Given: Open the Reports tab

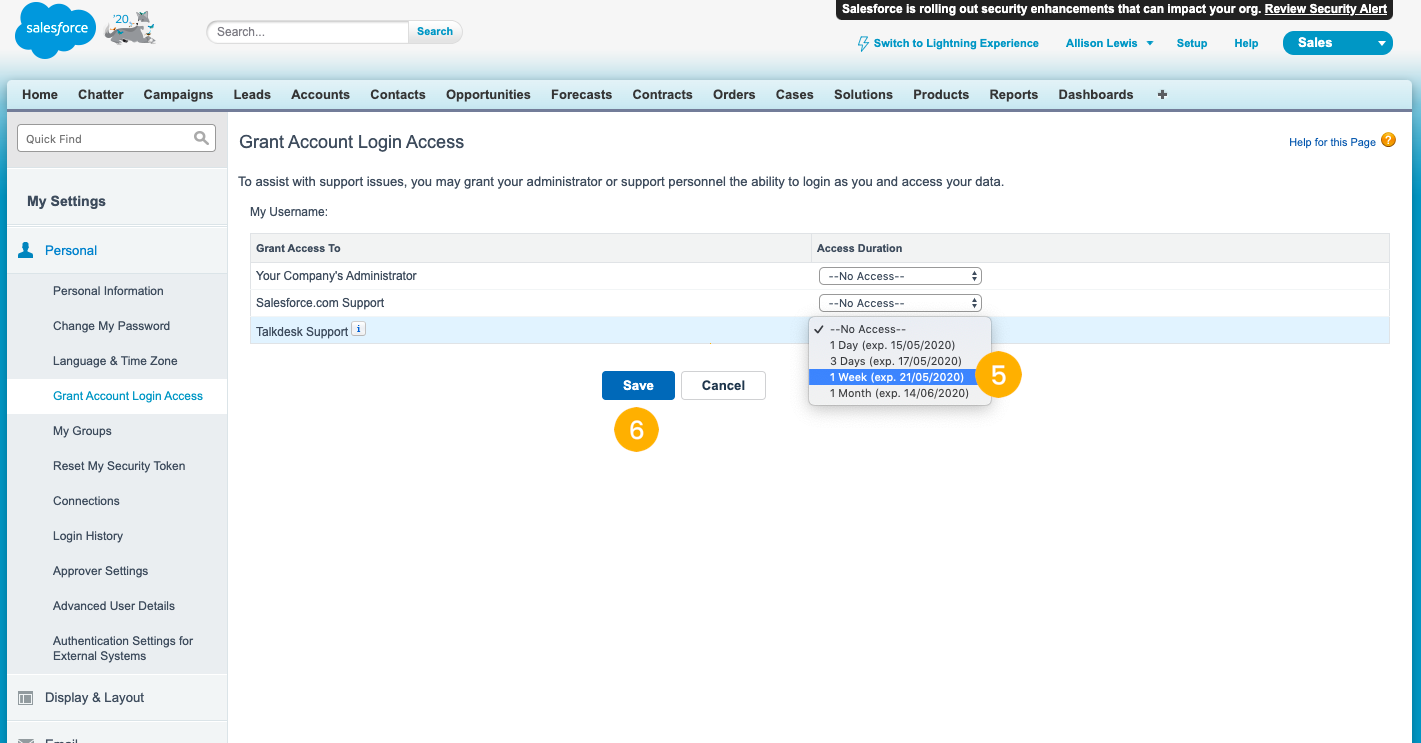Looking at the screenshot, I should click(1014, 95).
